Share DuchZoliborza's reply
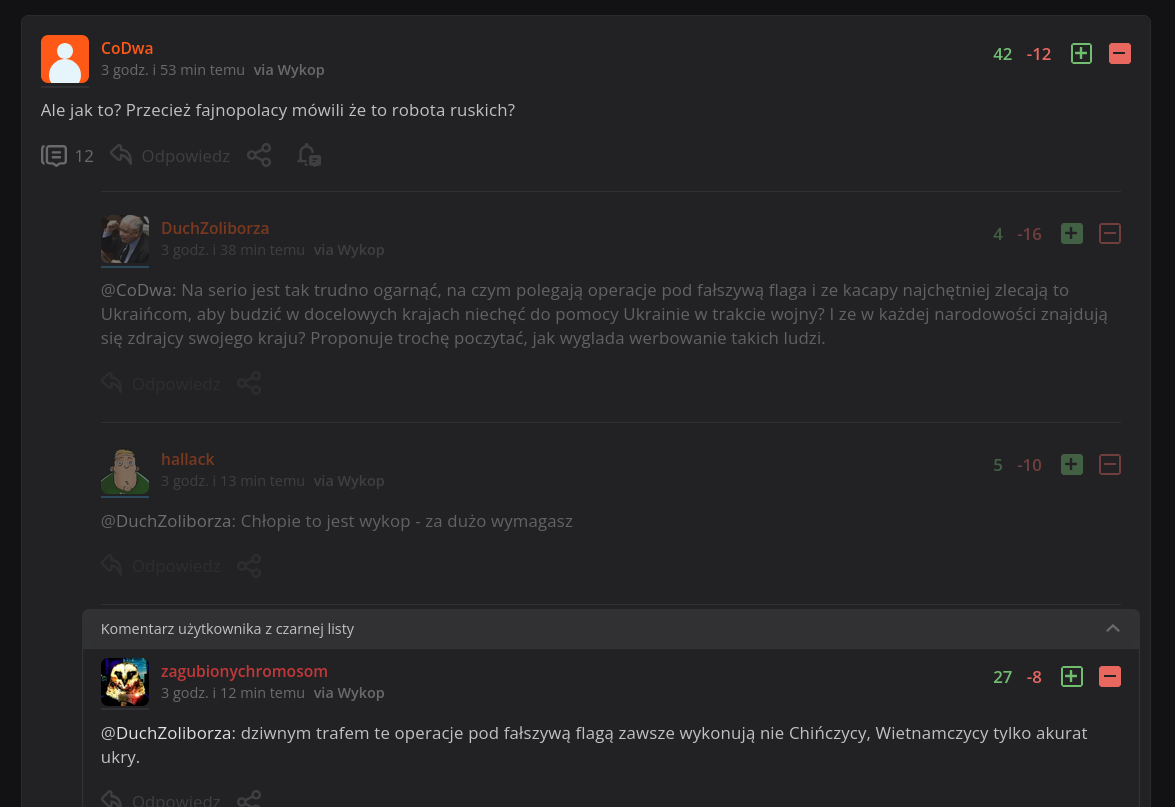This screenshot has width=1175, height=807. coord(249,384)
